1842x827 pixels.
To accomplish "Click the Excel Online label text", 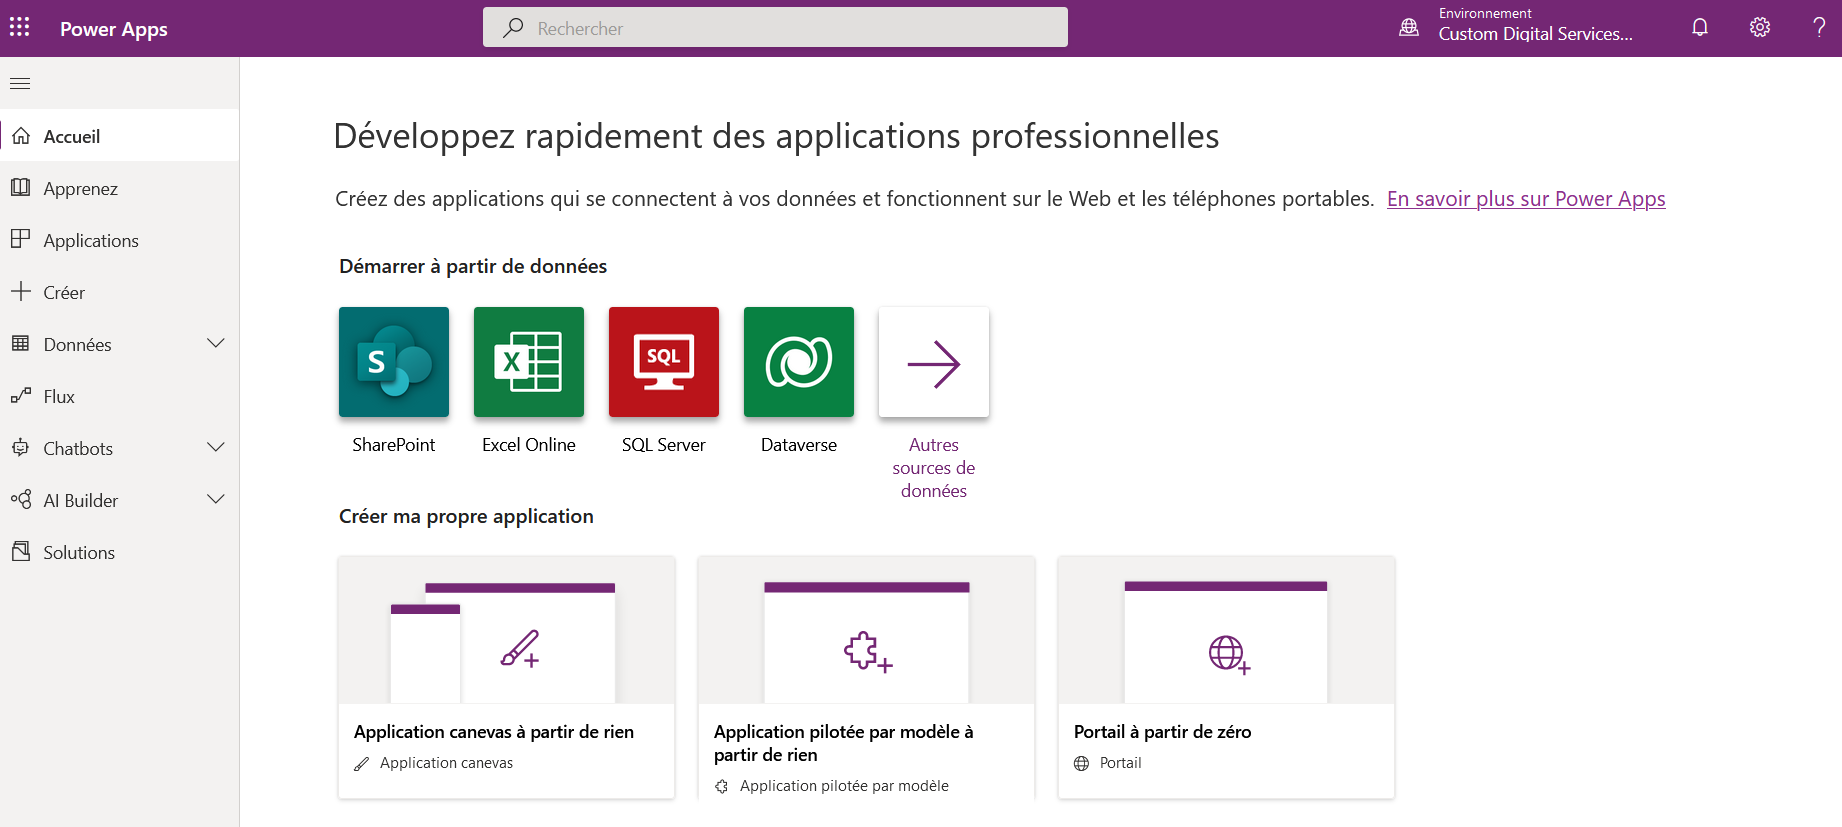I will tap(529, 445).
